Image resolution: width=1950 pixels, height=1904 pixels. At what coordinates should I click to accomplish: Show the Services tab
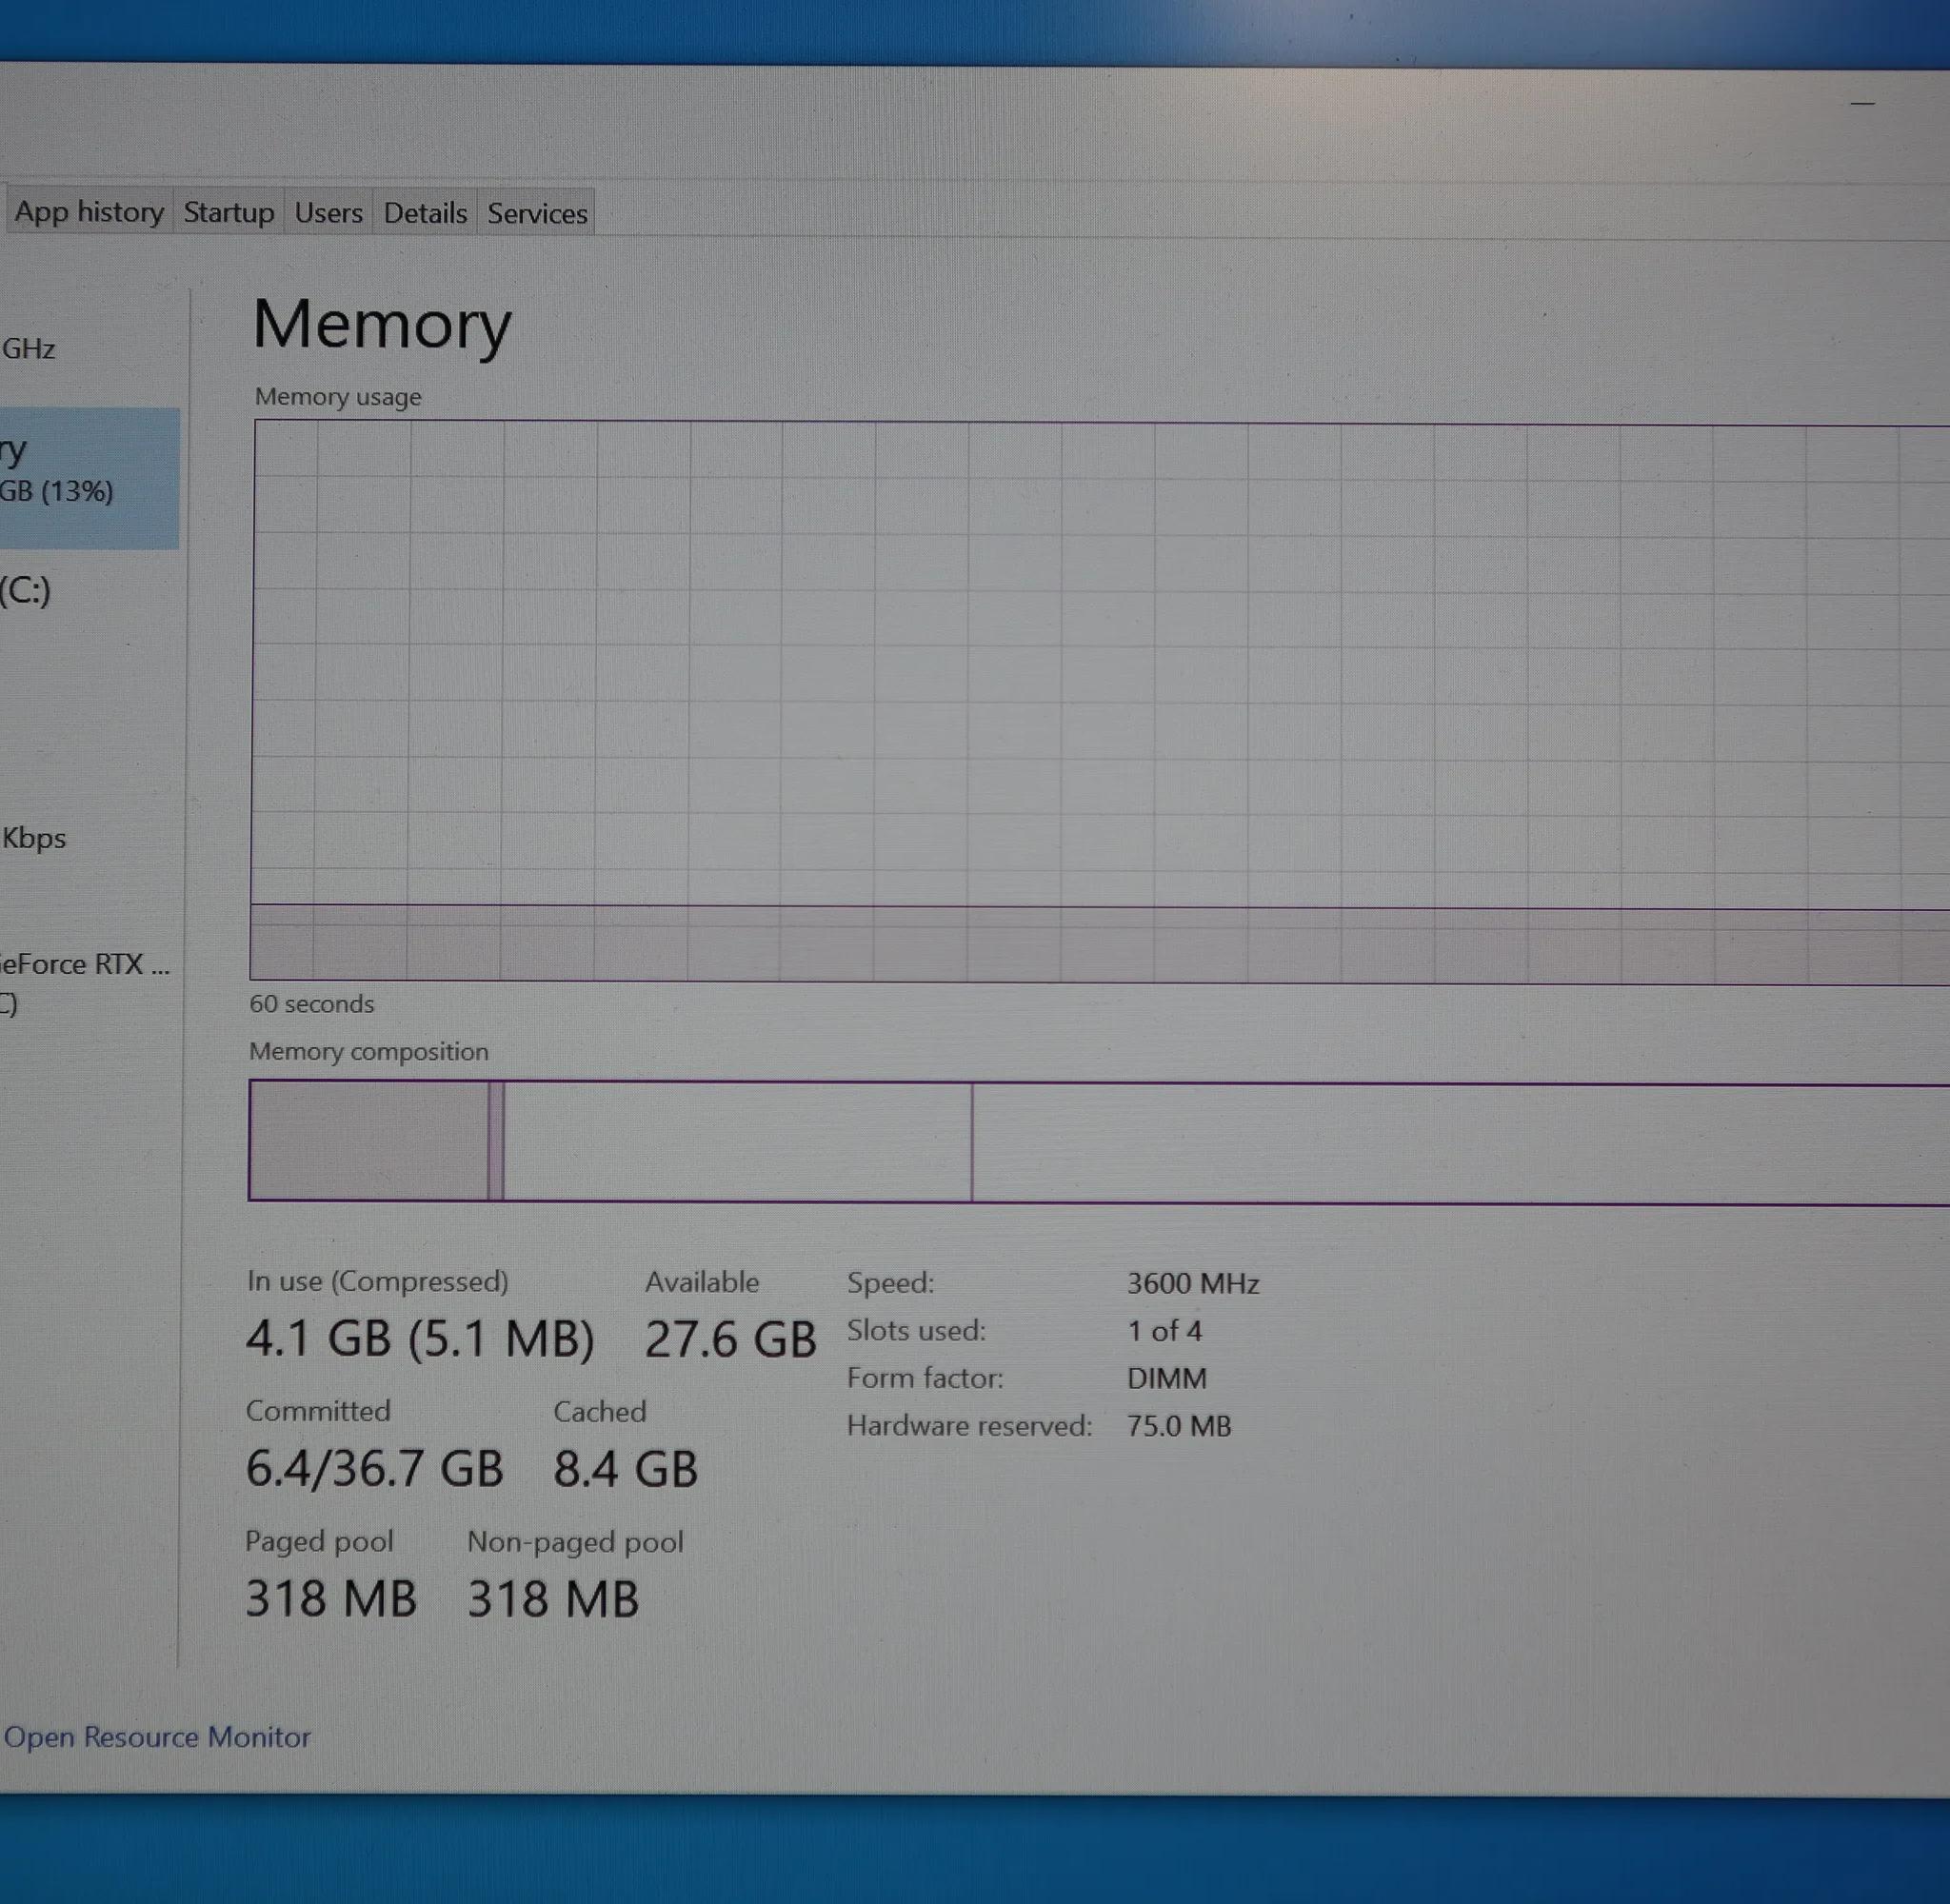coord(537,213)
